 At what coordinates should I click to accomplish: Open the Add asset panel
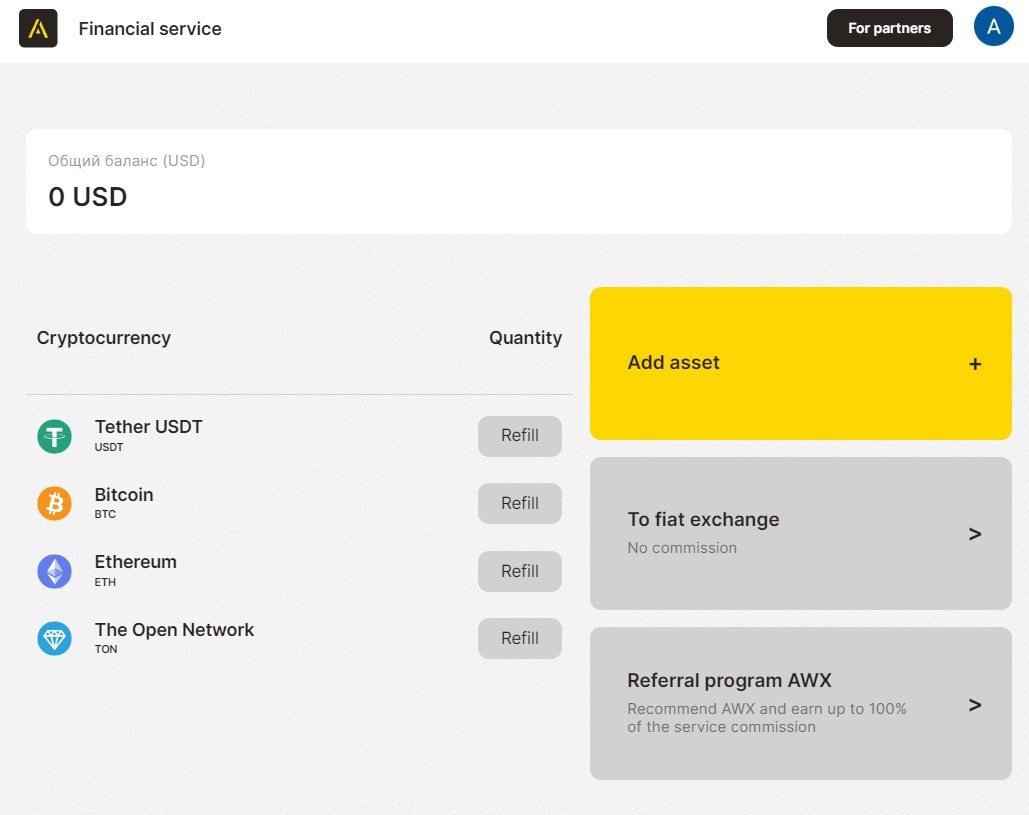point(800,363)
